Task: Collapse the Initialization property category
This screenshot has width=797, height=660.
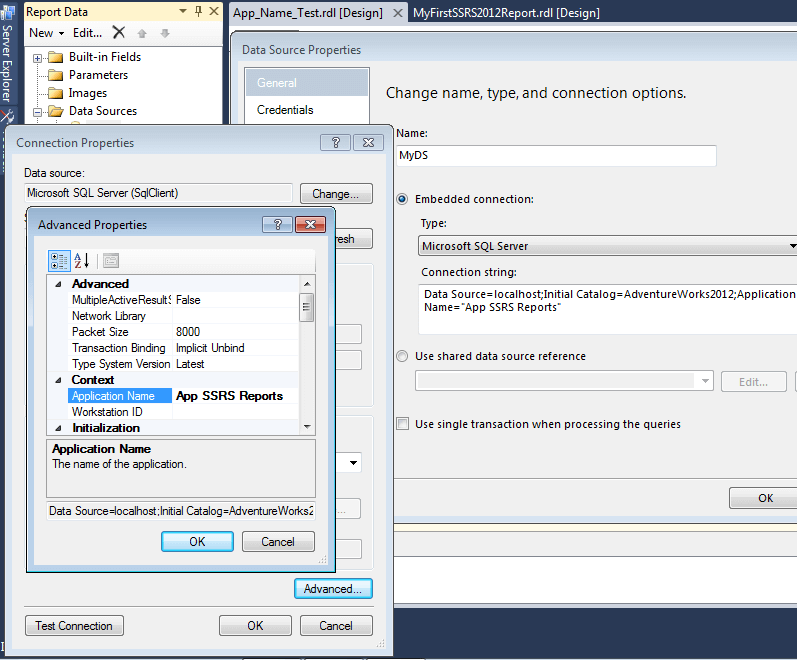Action: (58, 428)
